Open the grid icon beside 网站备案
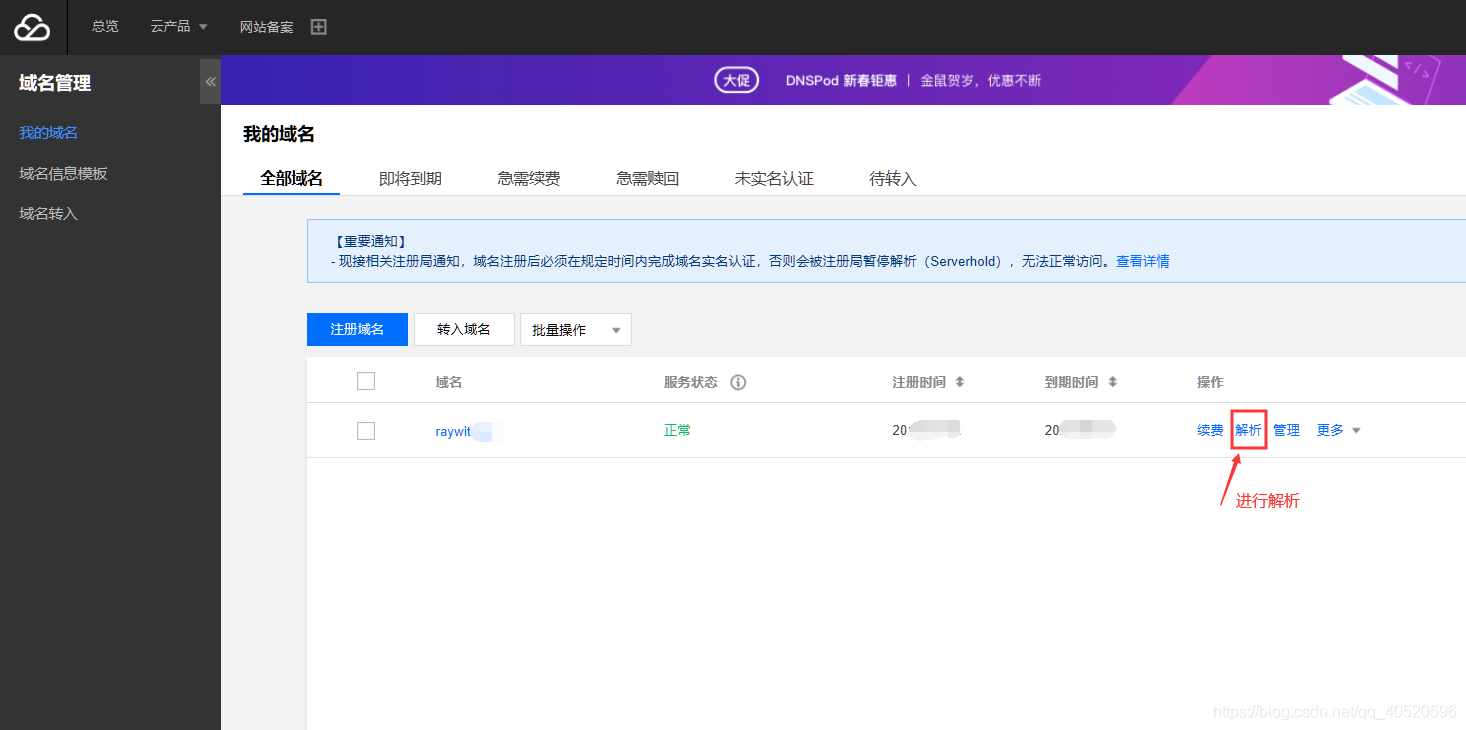The height and width of the screenshot is (730, 1466). 318,26
